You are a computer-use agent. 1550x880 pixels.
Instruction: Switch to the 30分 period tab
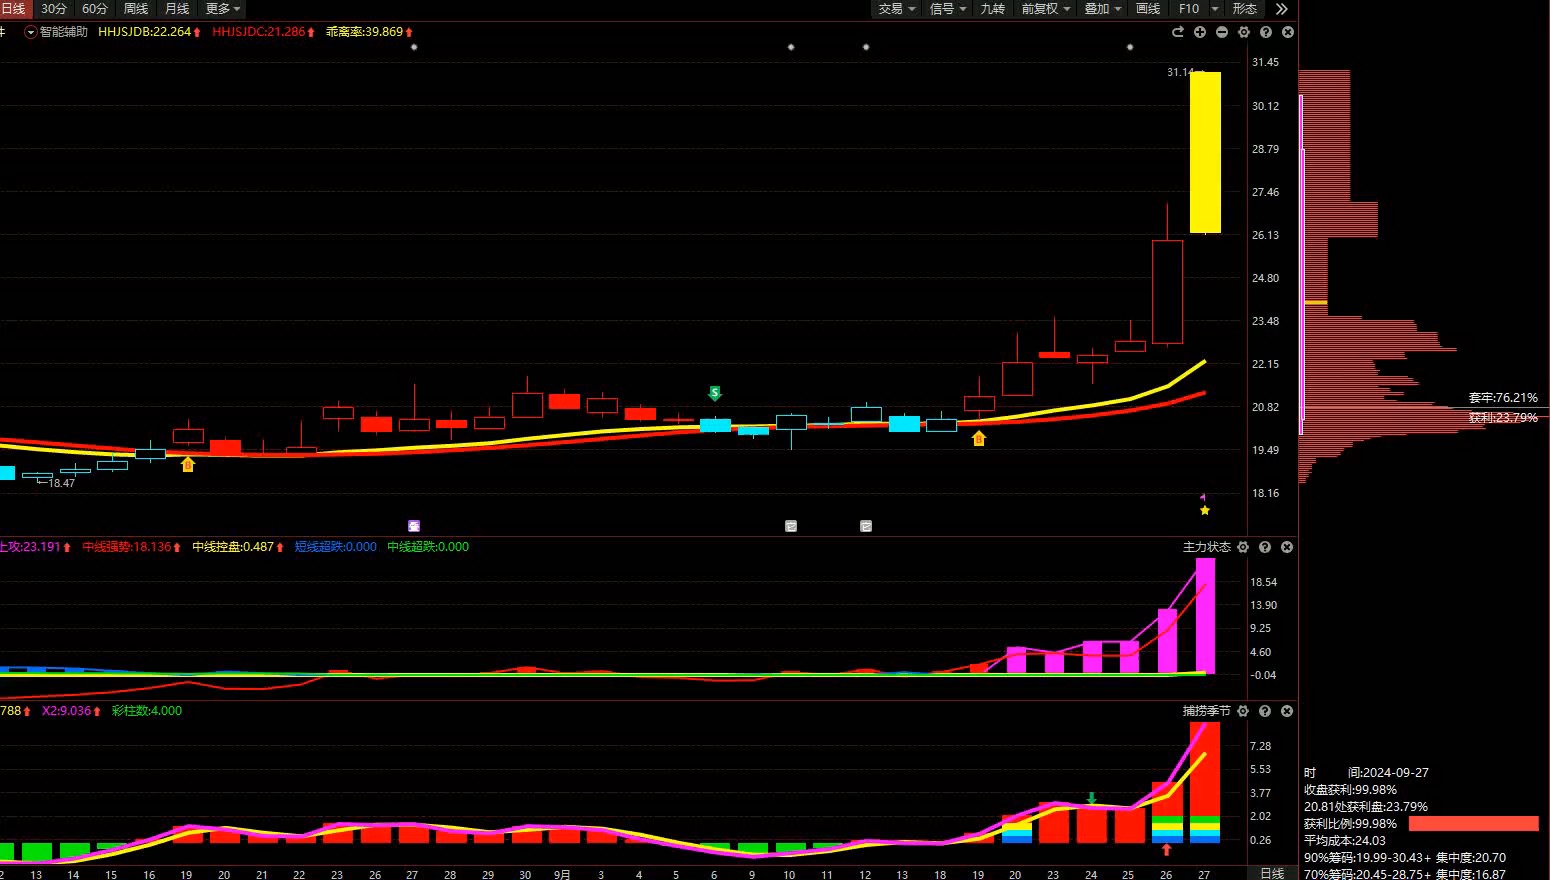tap(54, 8)
